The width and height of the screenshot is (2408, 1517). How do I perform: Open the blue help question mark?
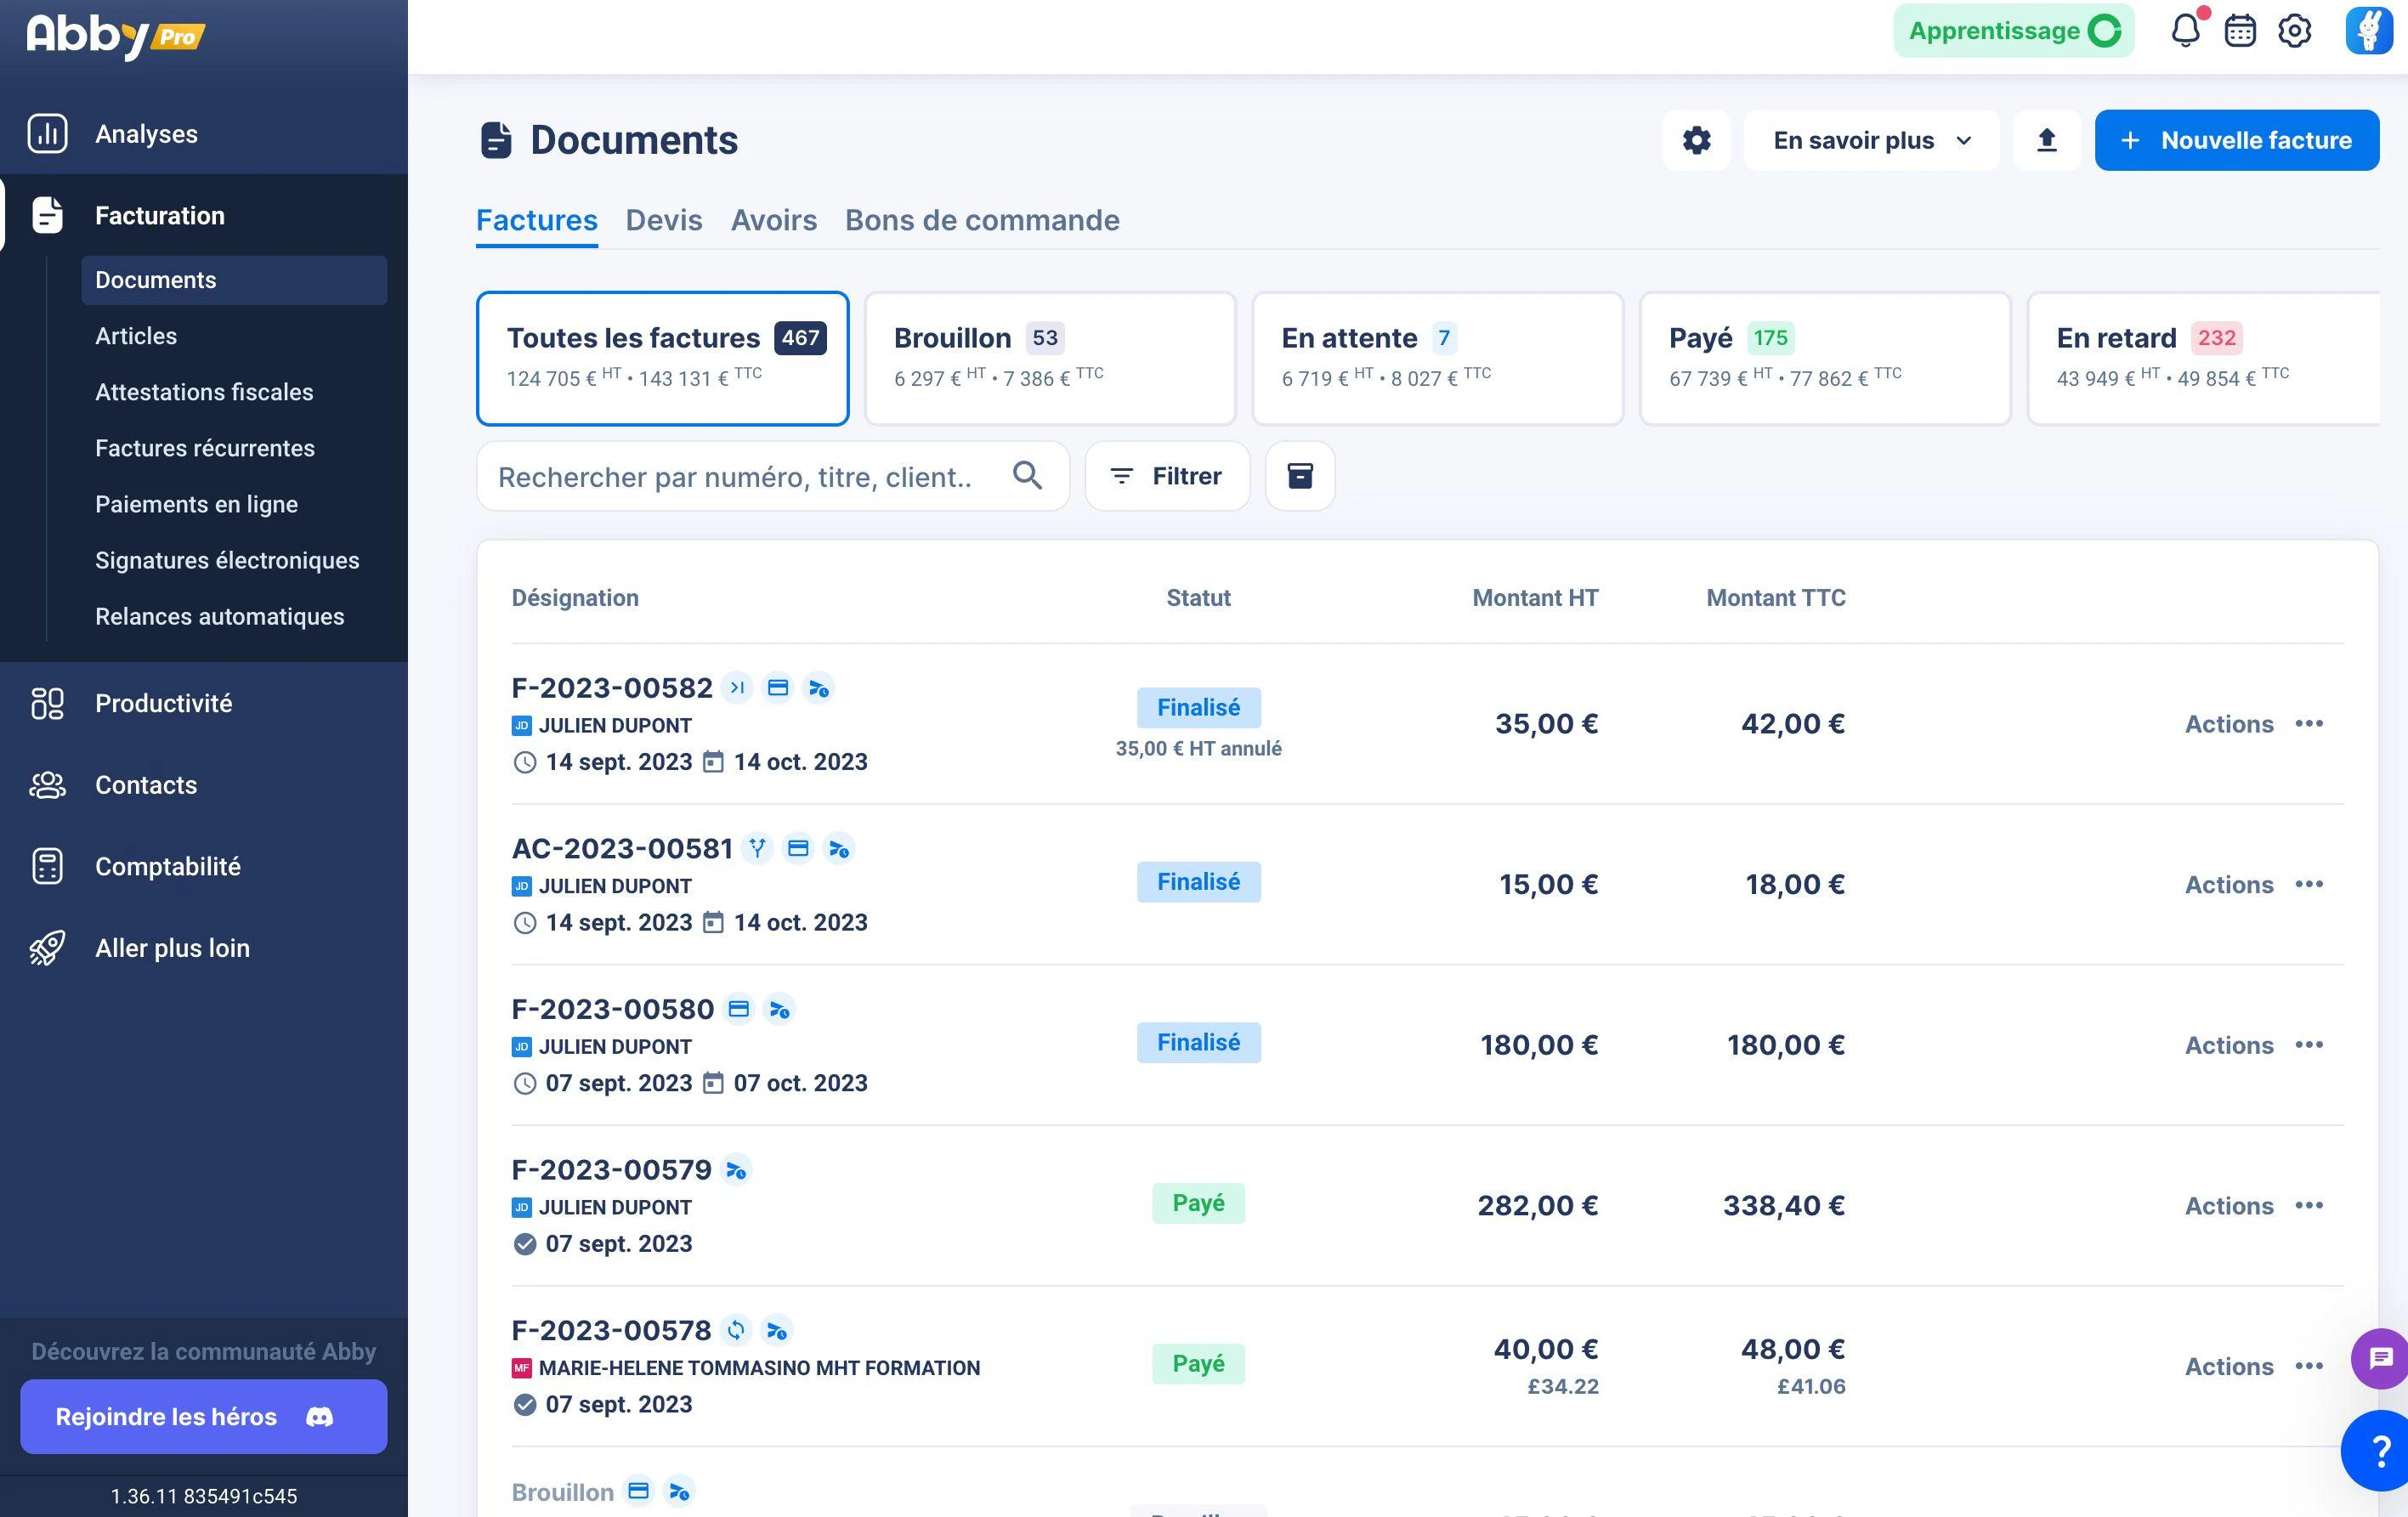[2378, 1450]
